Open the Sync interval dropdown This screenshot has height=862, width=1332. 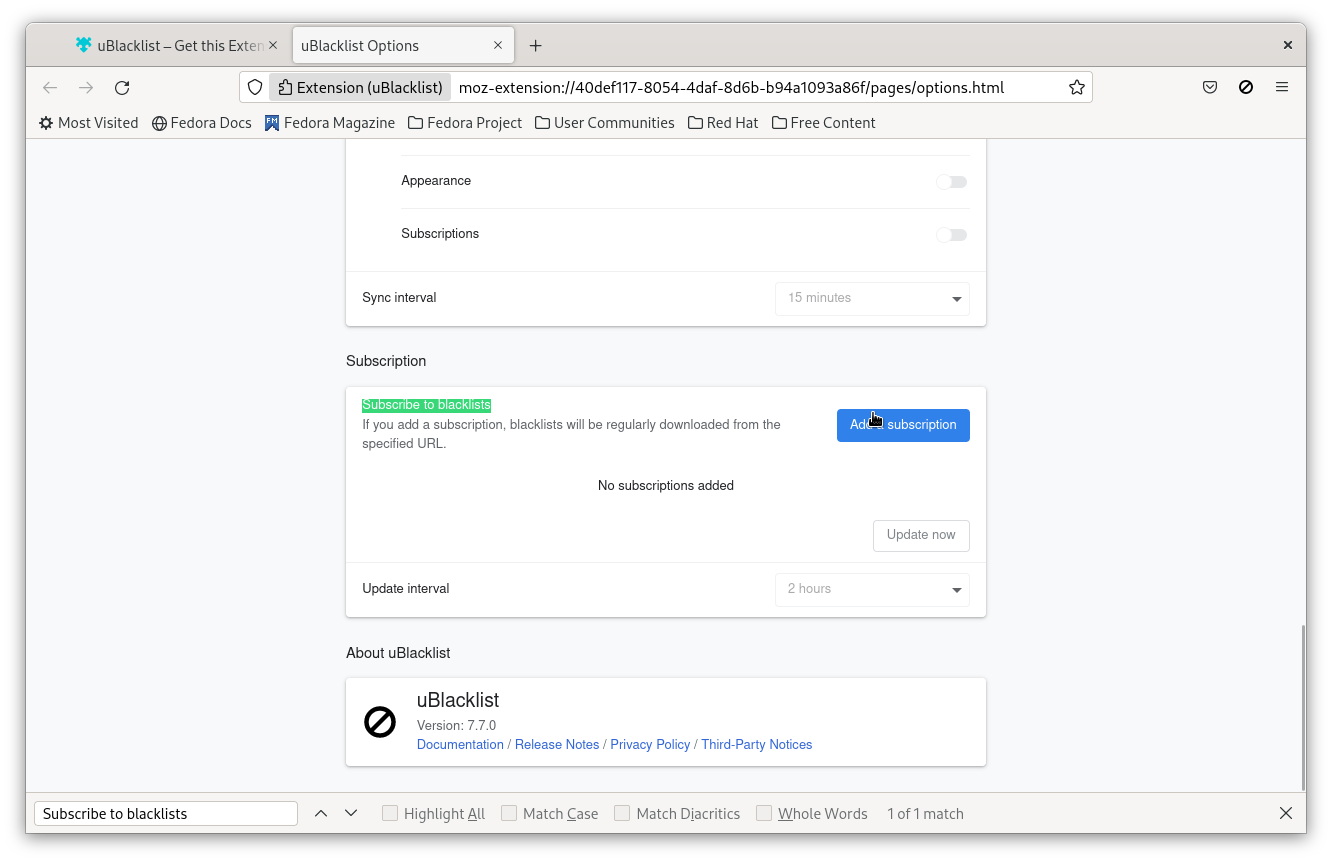[872, 298]
